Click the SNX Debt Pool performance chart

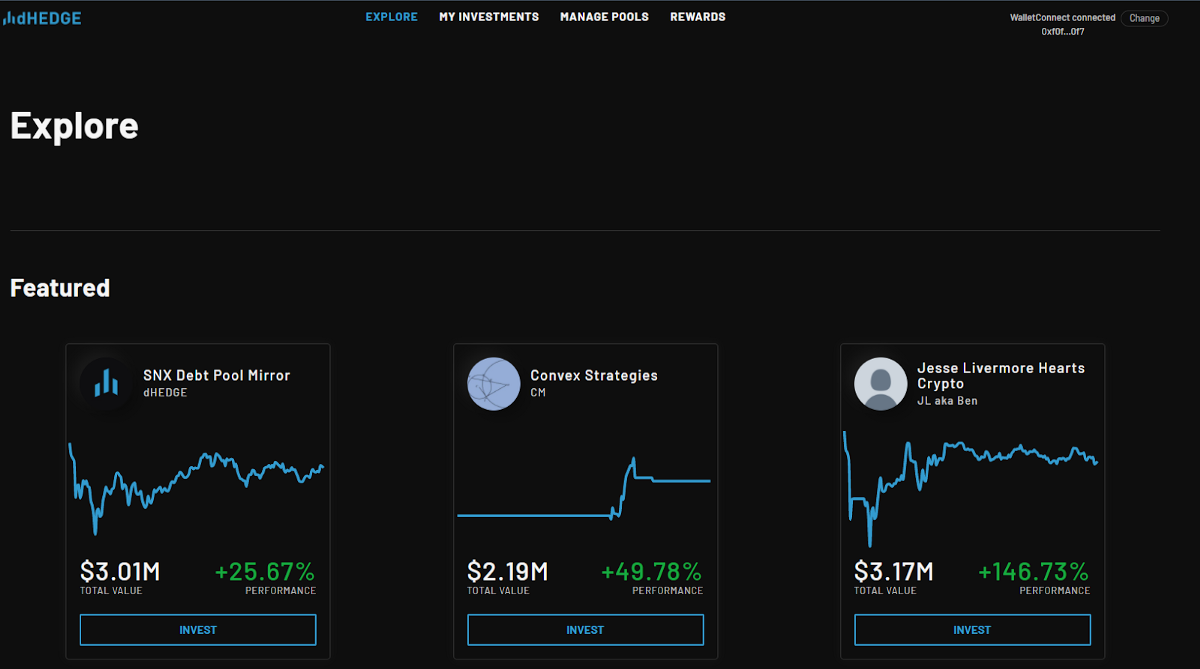tap(197, 487)
